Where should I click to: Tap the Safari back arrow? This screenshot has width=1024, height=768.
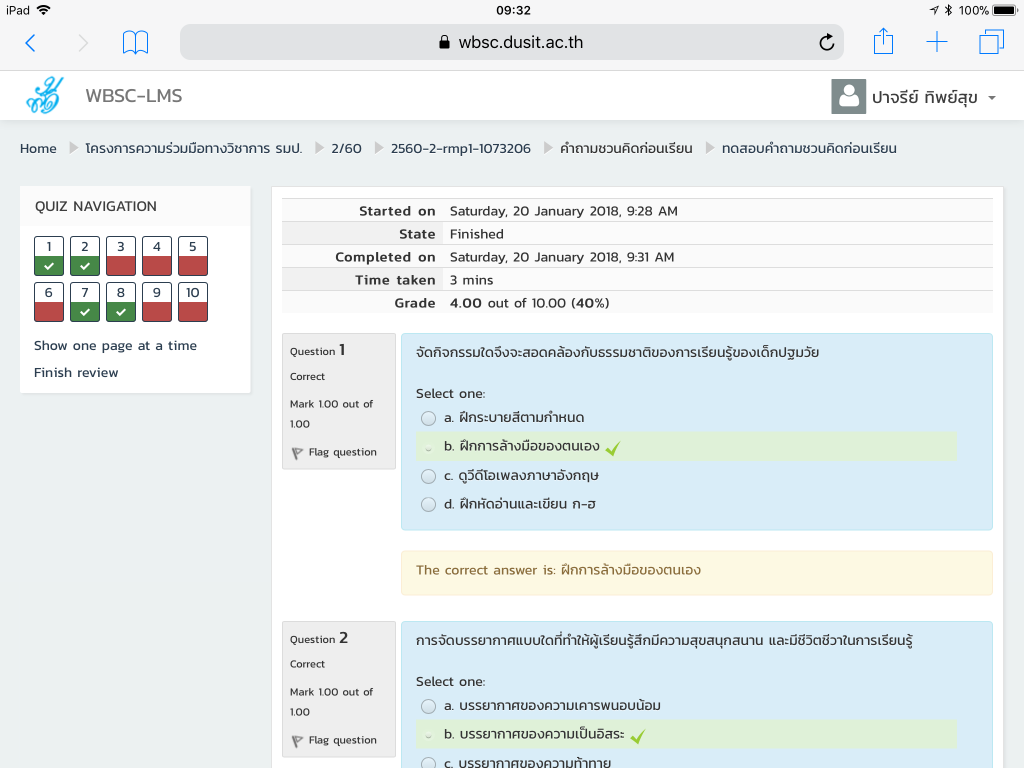[30, 42]
